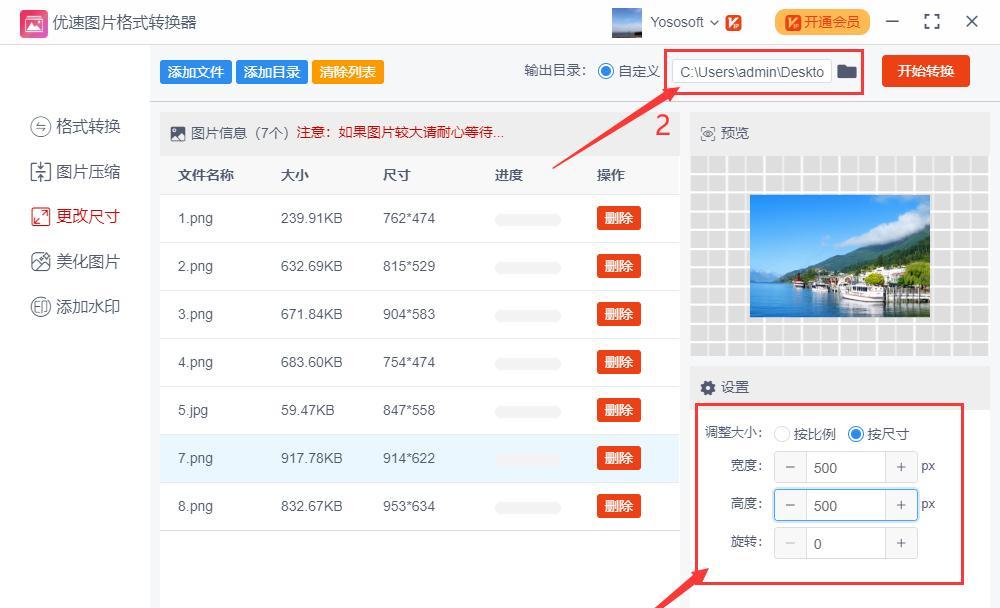Select the 7.png file name
The width and height of the screenshot is (1000, 608).
pos(195,458)
